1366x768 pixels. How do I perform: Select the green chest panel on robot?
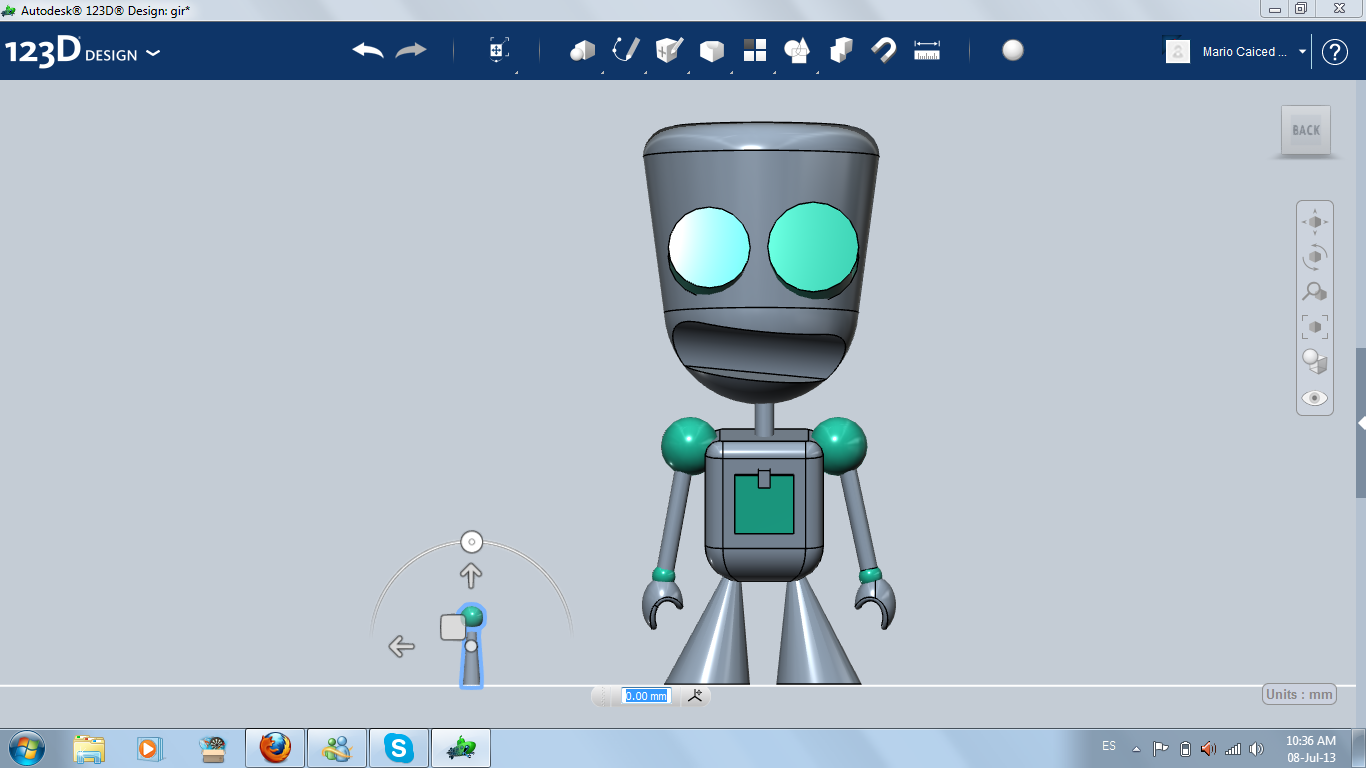tap(764, 504)
